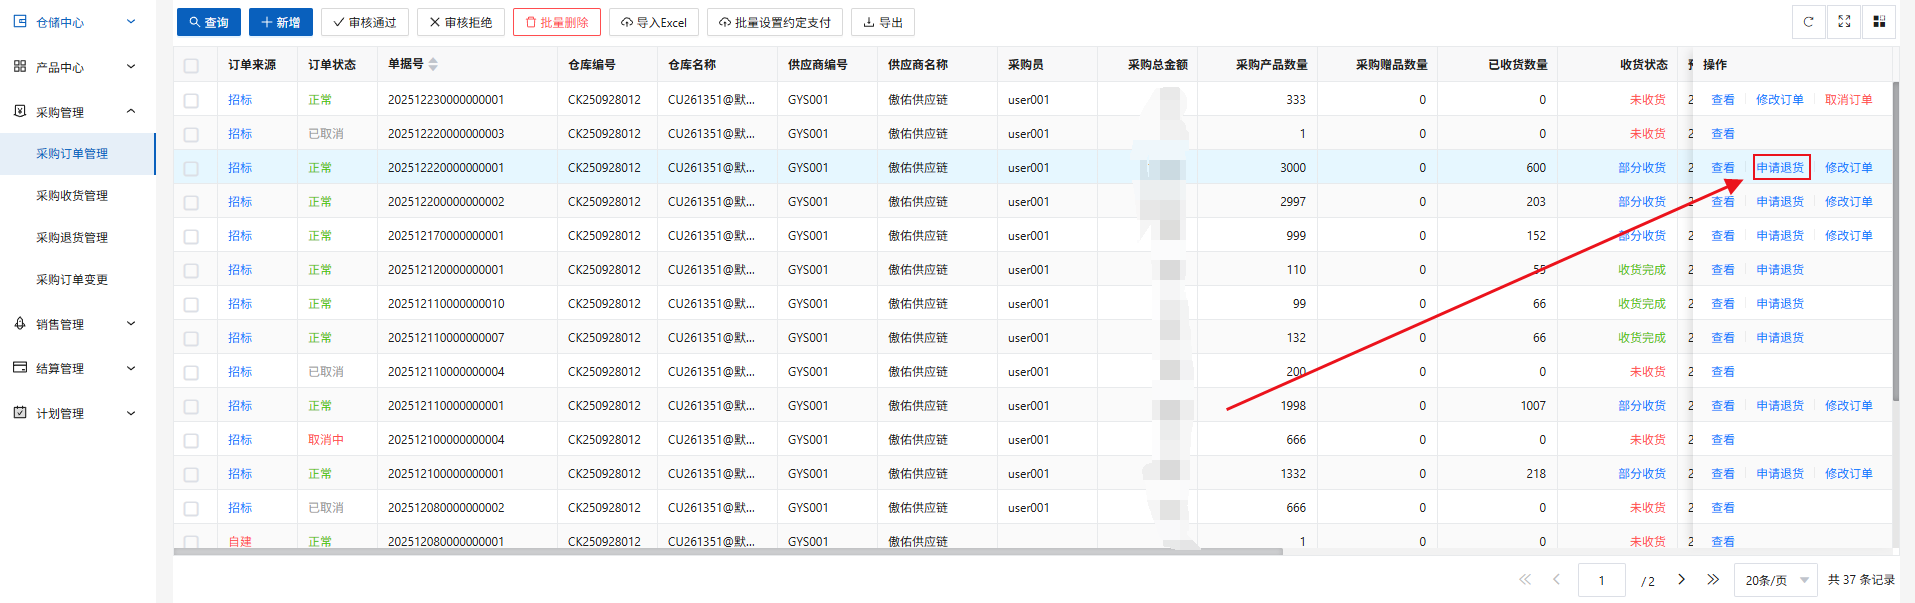
Task: Select checkbox for order 202512200000000002
Action: tap(191, 202)
